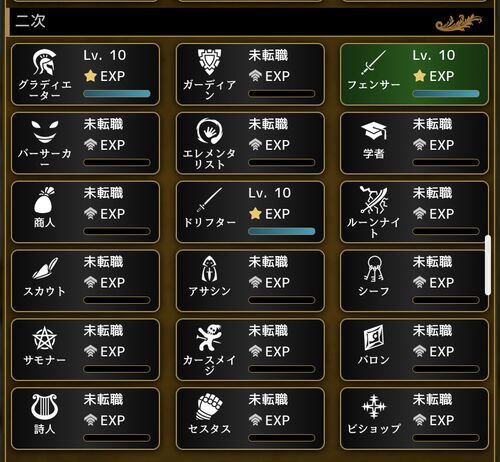This screenshot has width=500, height=462.
Task: Click the Guardian shield icon
Action: [209, 62]
